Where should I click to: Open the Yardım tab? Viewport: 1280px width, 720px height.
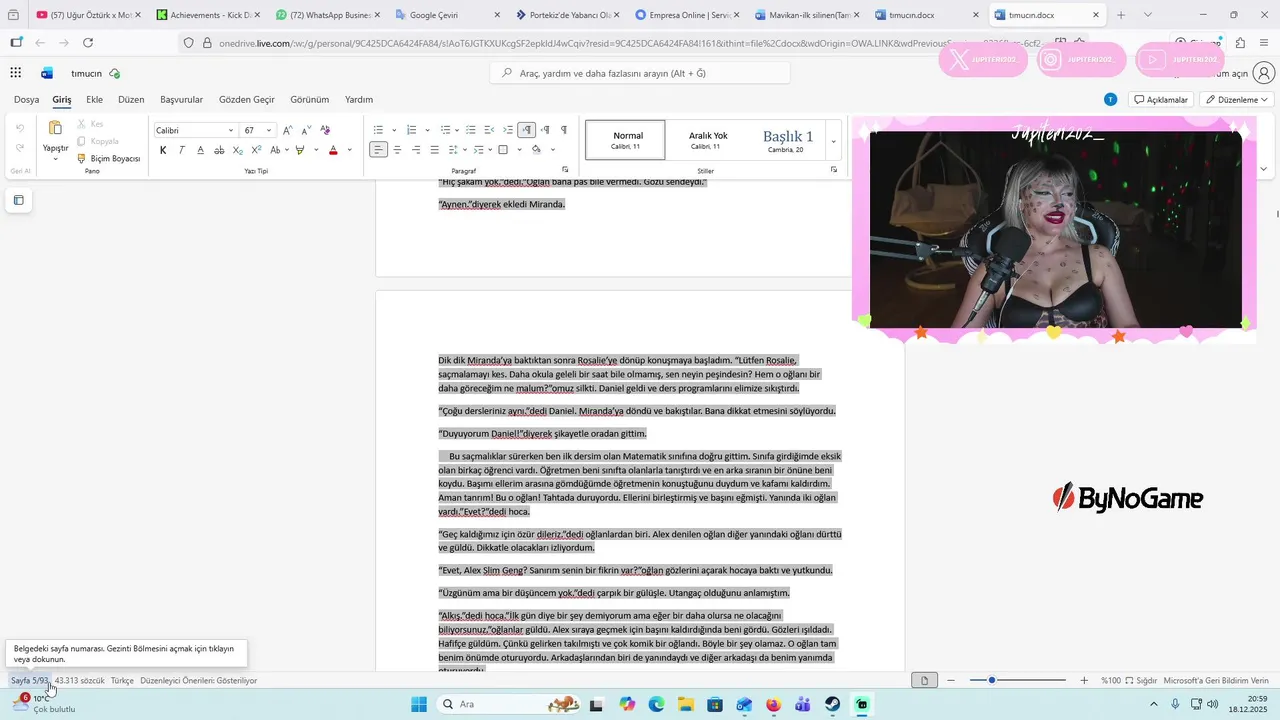[x=359, y=100]
